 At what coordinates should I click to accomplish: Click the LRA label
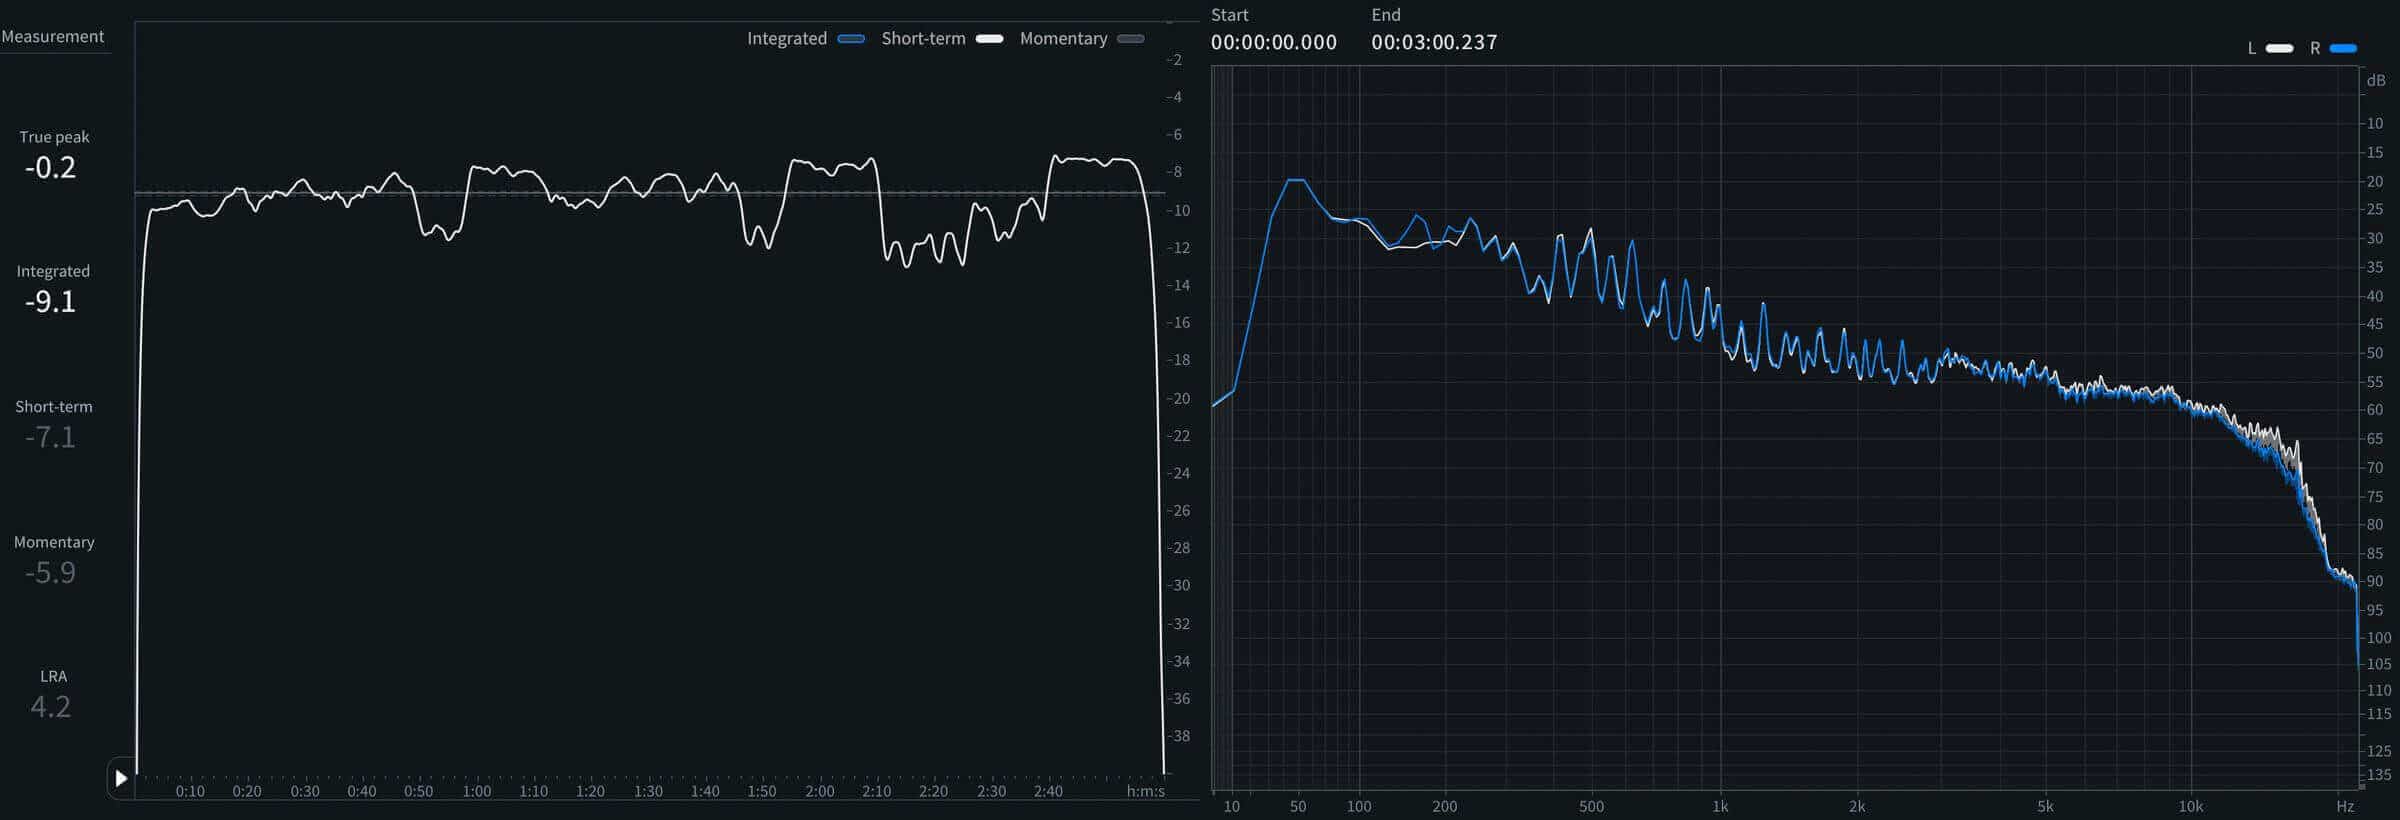pyautogui.click(x=53, y=676)
